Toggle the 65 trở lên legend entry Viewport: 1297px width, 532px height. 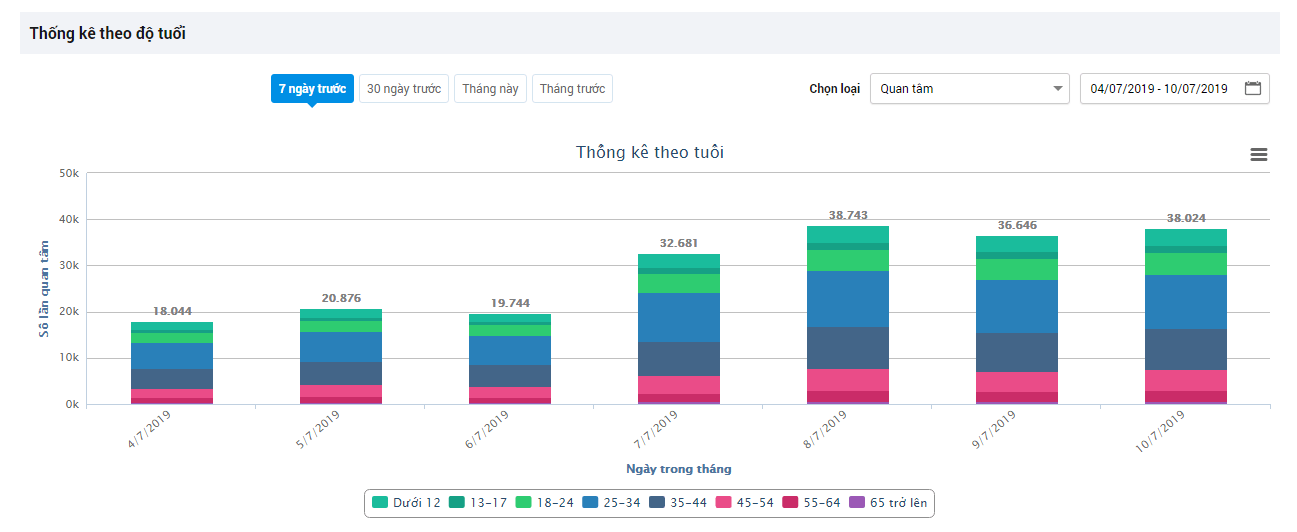888,503
